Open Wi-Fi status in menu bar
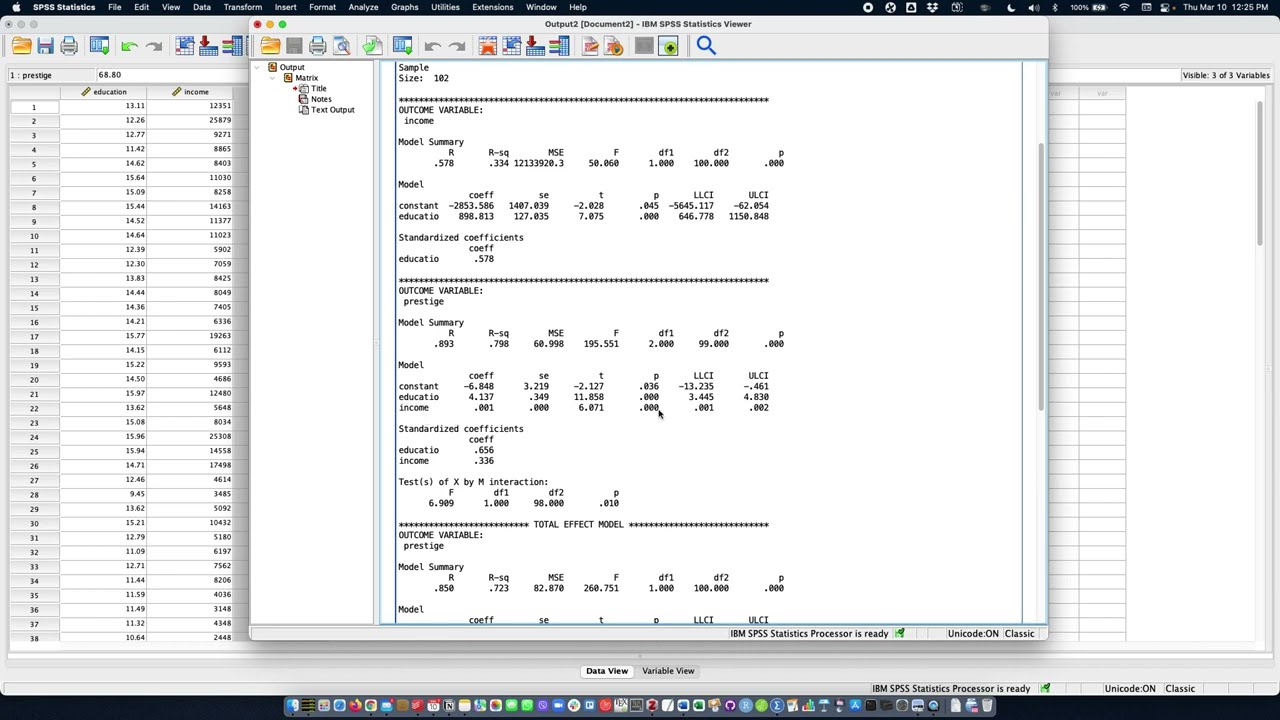 pos(1124,7)
